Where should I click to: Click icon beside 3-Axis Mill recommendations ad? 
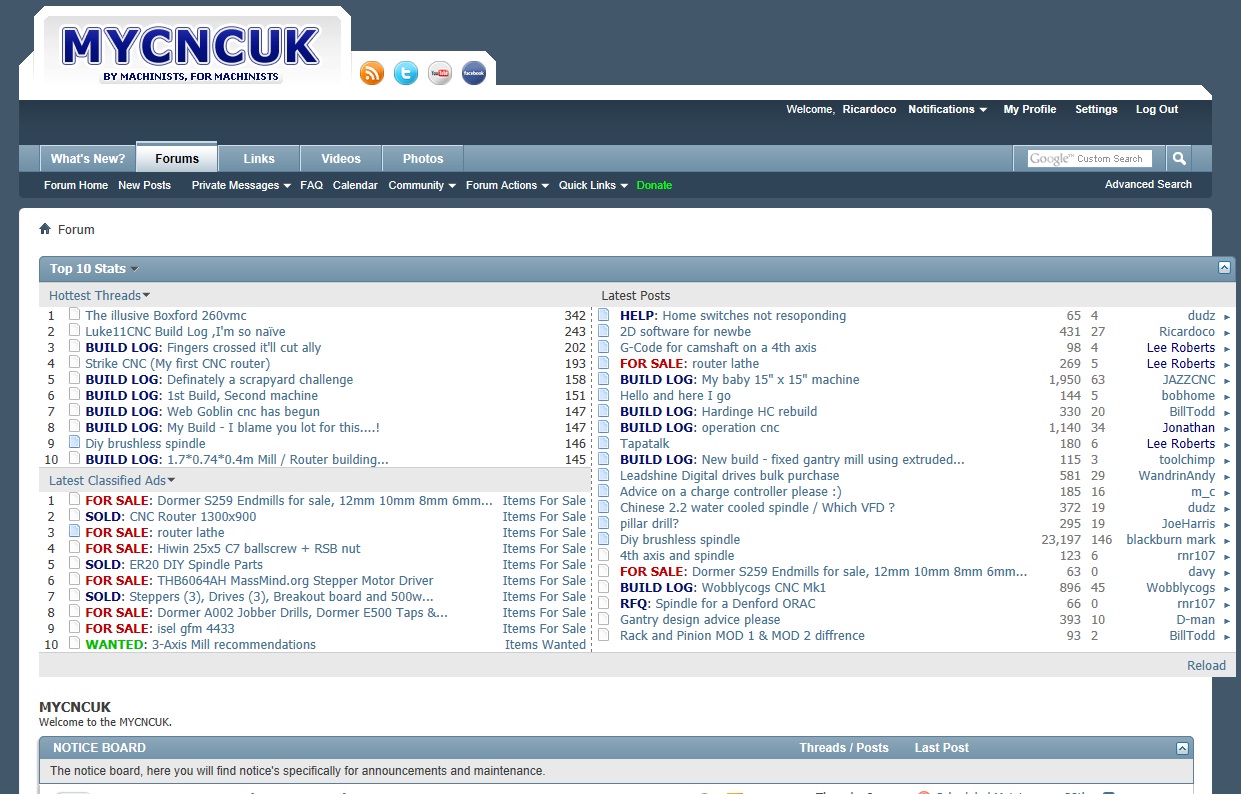(x=74, y=644)
